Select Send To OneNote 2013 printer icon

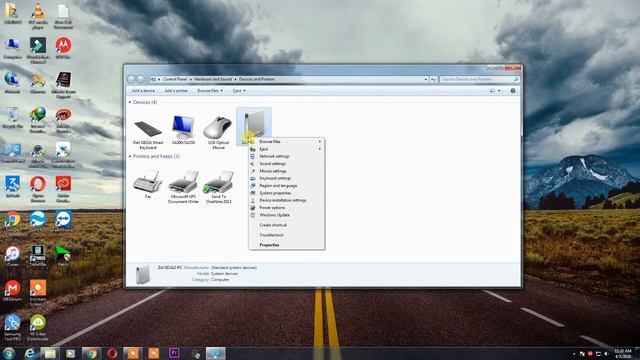[x=218, y=182]
